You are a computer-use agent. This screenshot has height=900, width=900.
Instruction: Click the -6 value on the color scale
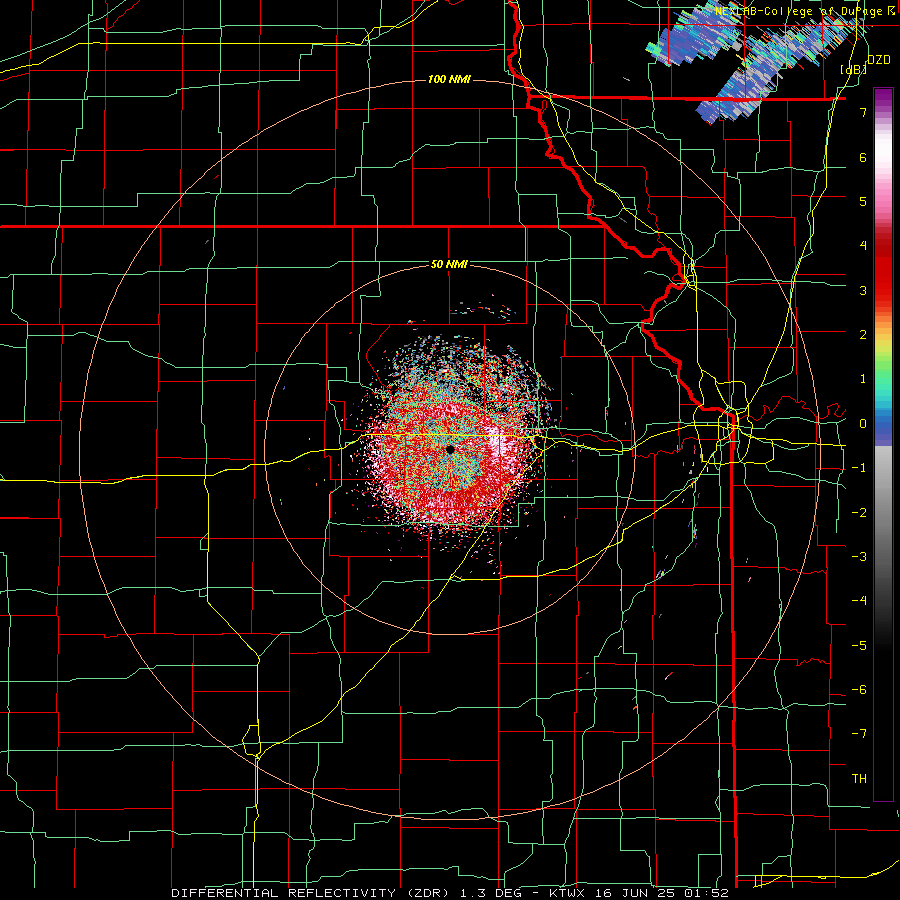pos(859,690)
